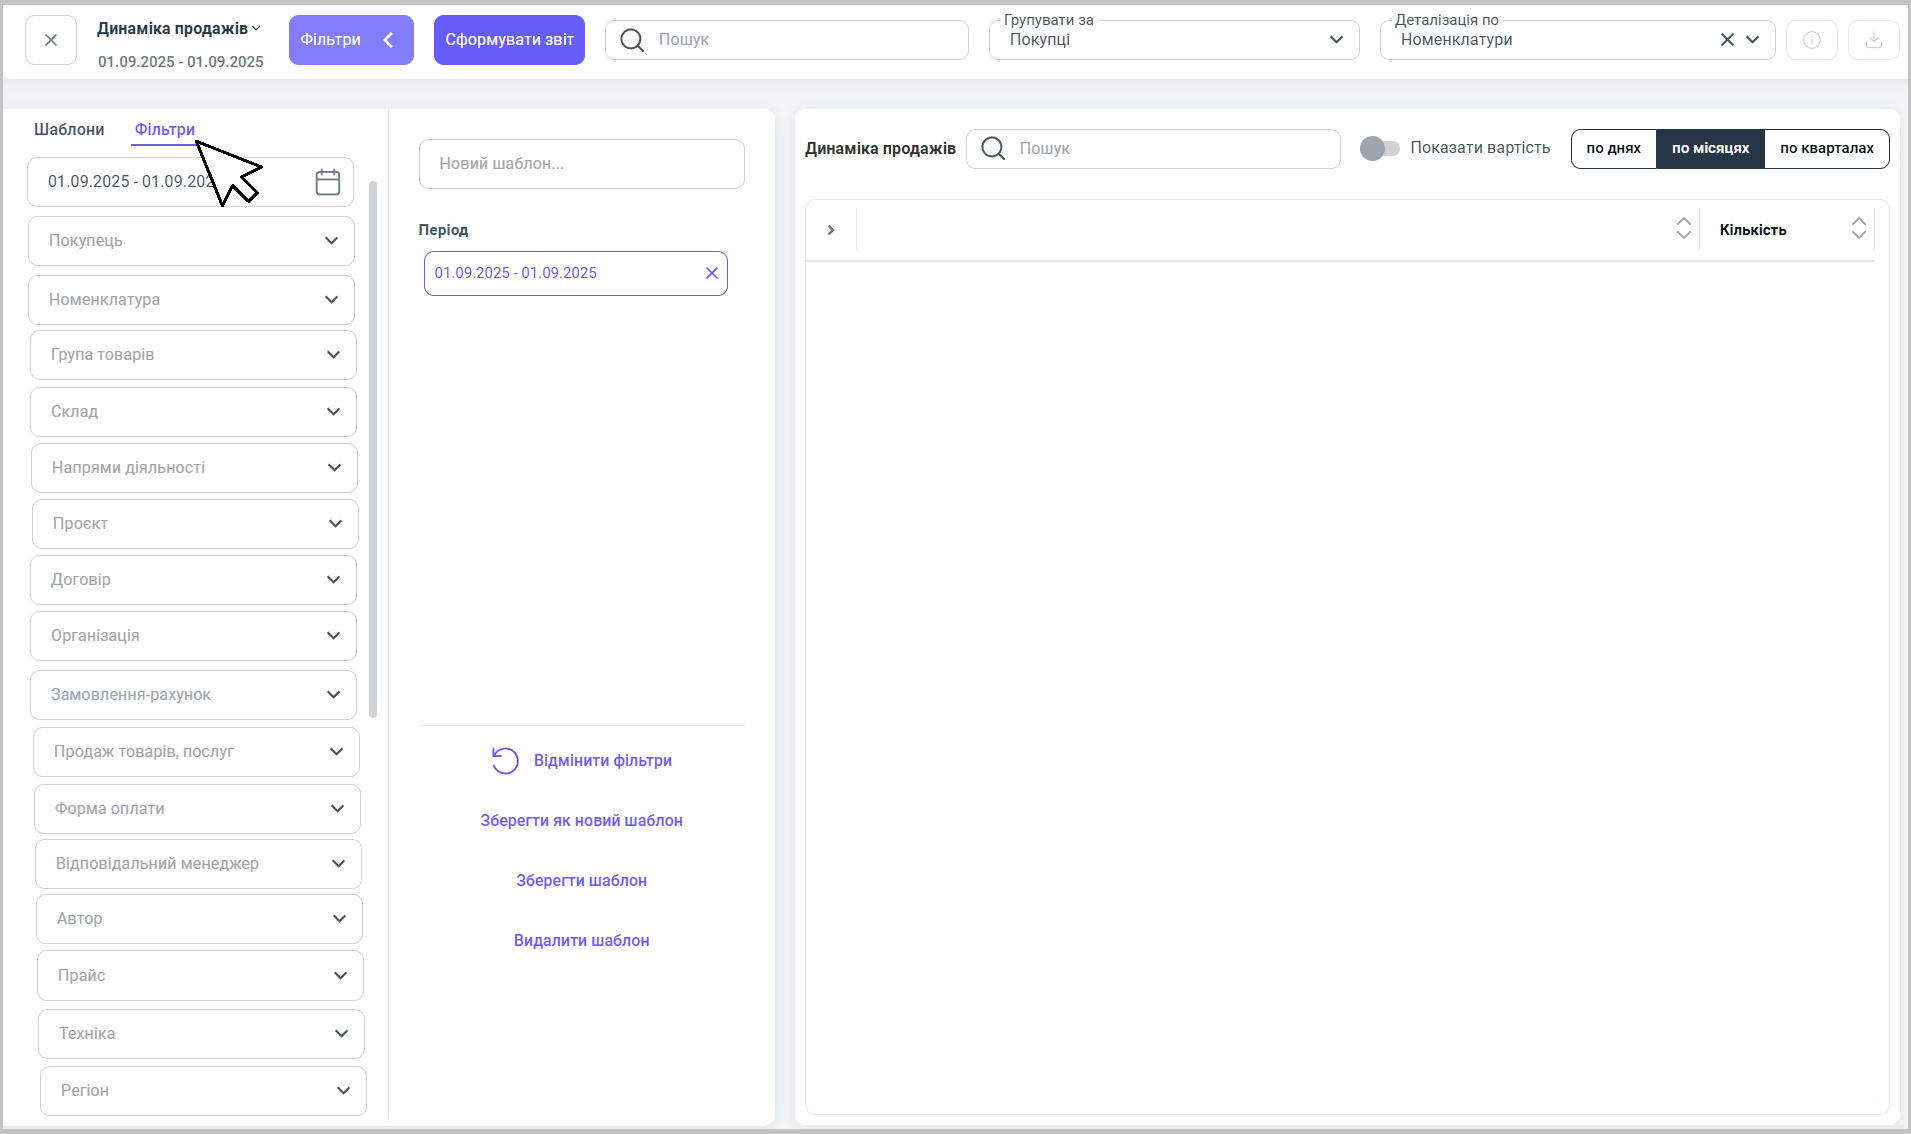The height and width of the screenshot is (1134, 1911).
Task: Click the X close icon at top left
Action: tap(51, 40)
